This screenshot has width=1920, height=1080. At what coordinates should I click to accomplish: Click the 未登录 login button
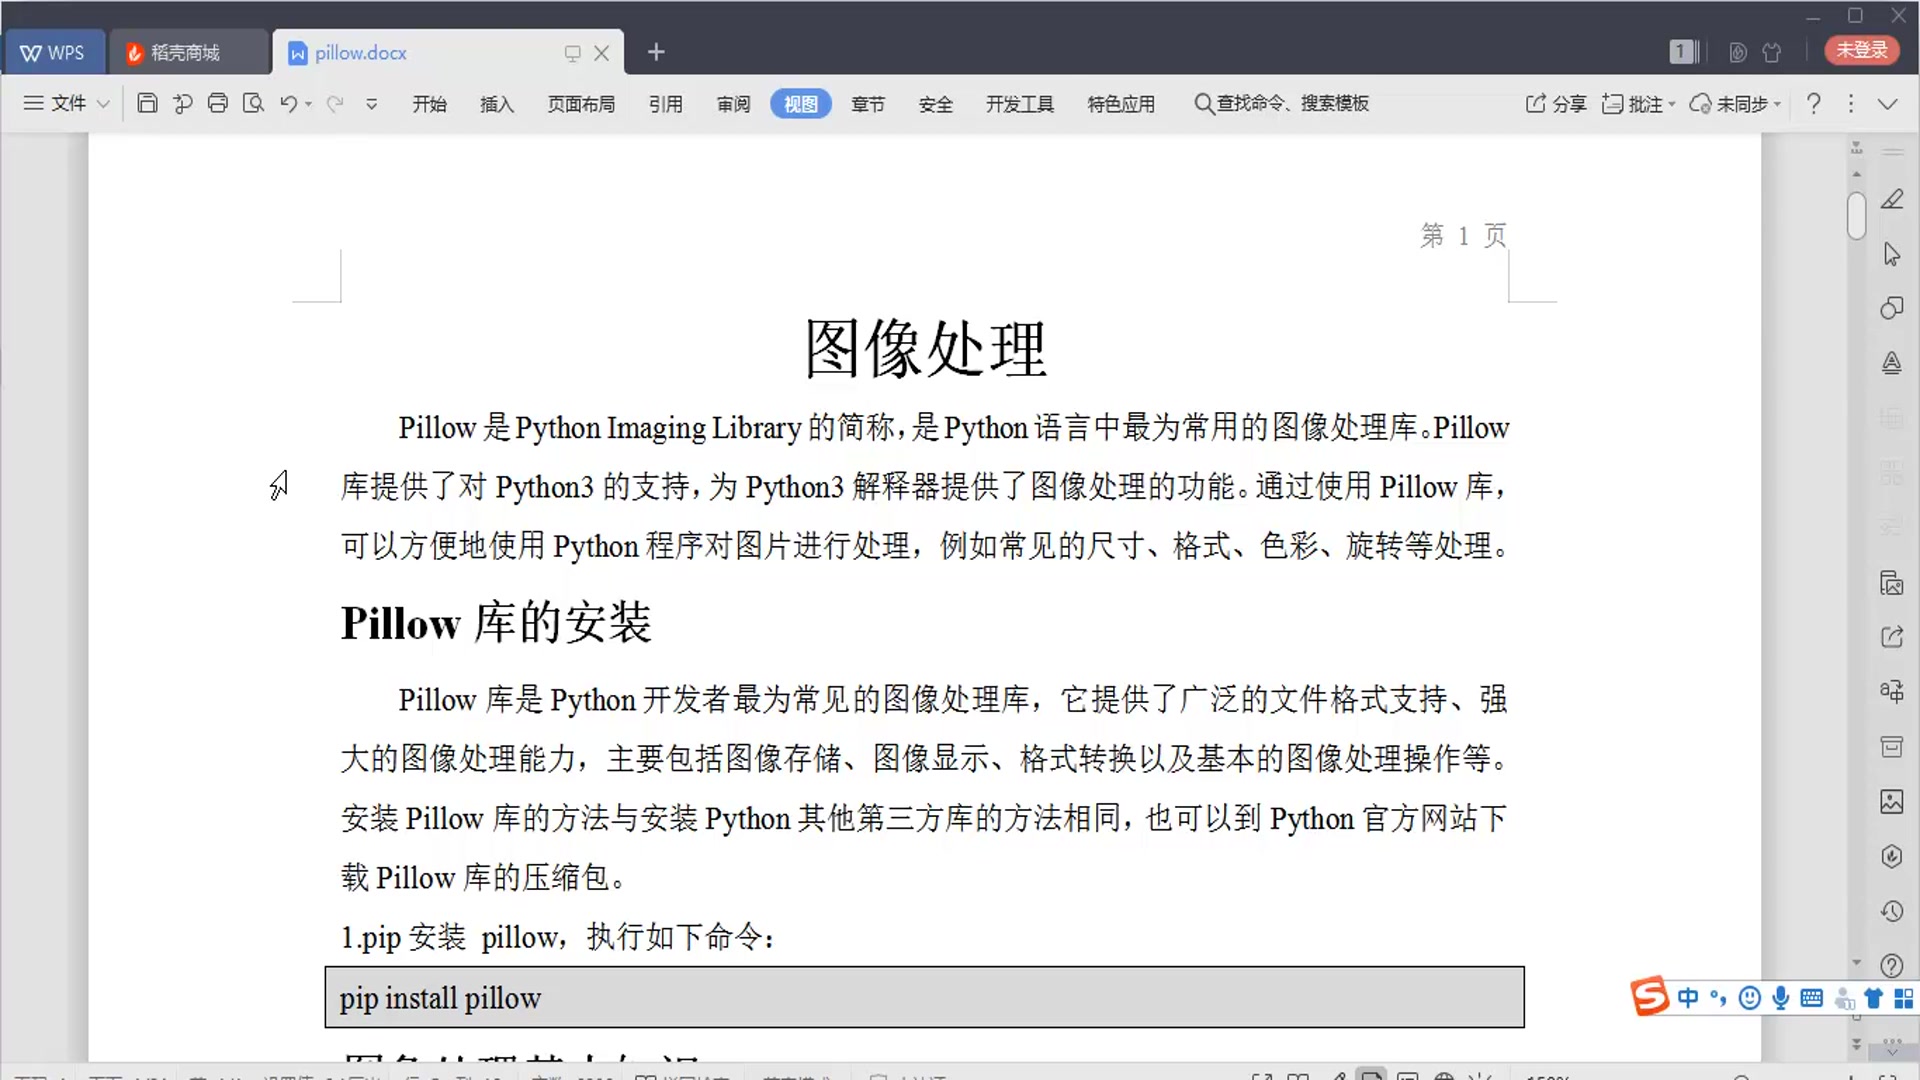(1861, 50)
